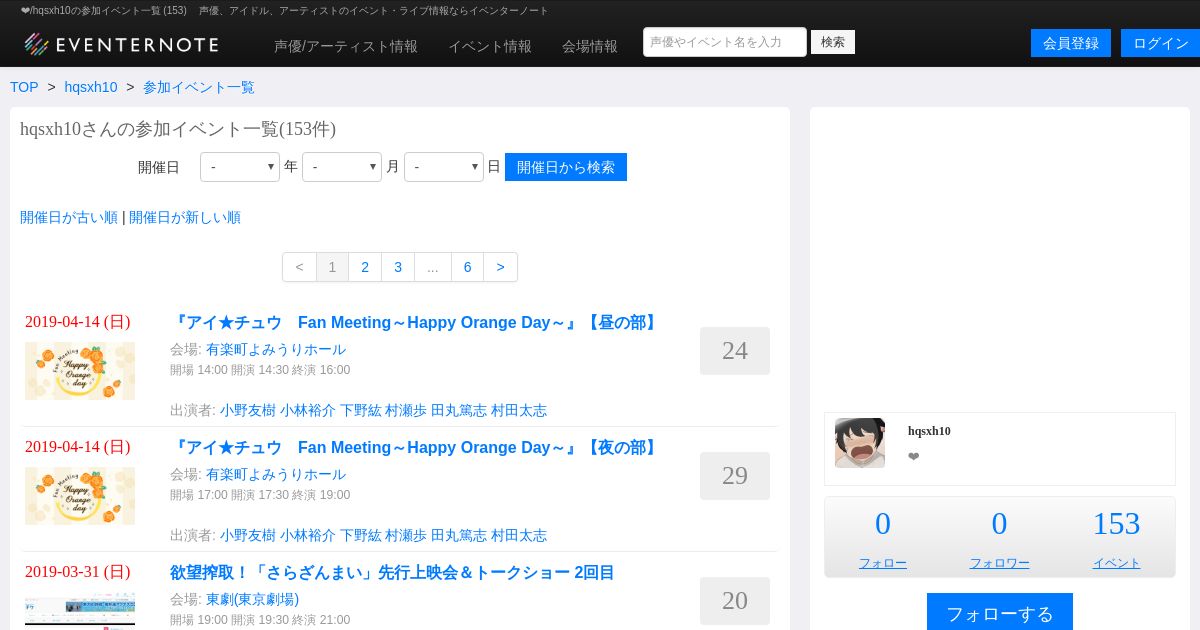The image size is (1200, 630).
Task: Open hqsxh10 profile avatar image
Action: tap(860, 443)
